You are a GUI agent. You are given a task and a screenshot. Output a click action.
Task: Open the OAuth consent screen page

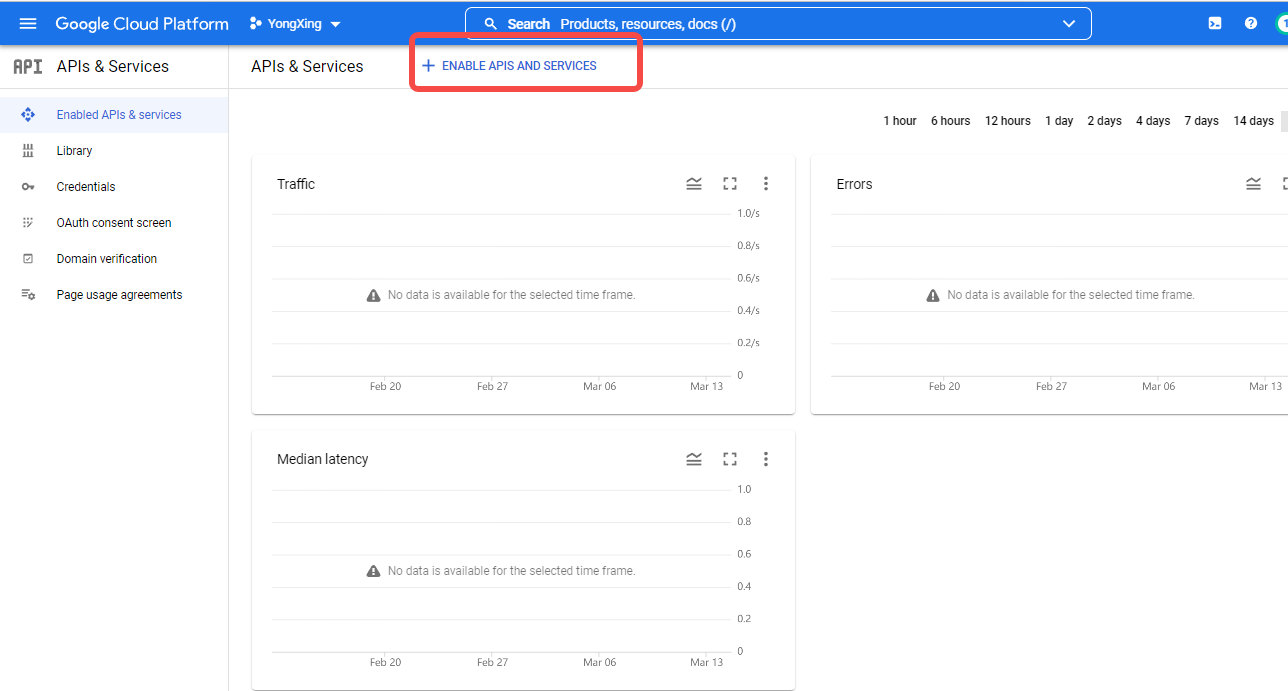(114, 223)
